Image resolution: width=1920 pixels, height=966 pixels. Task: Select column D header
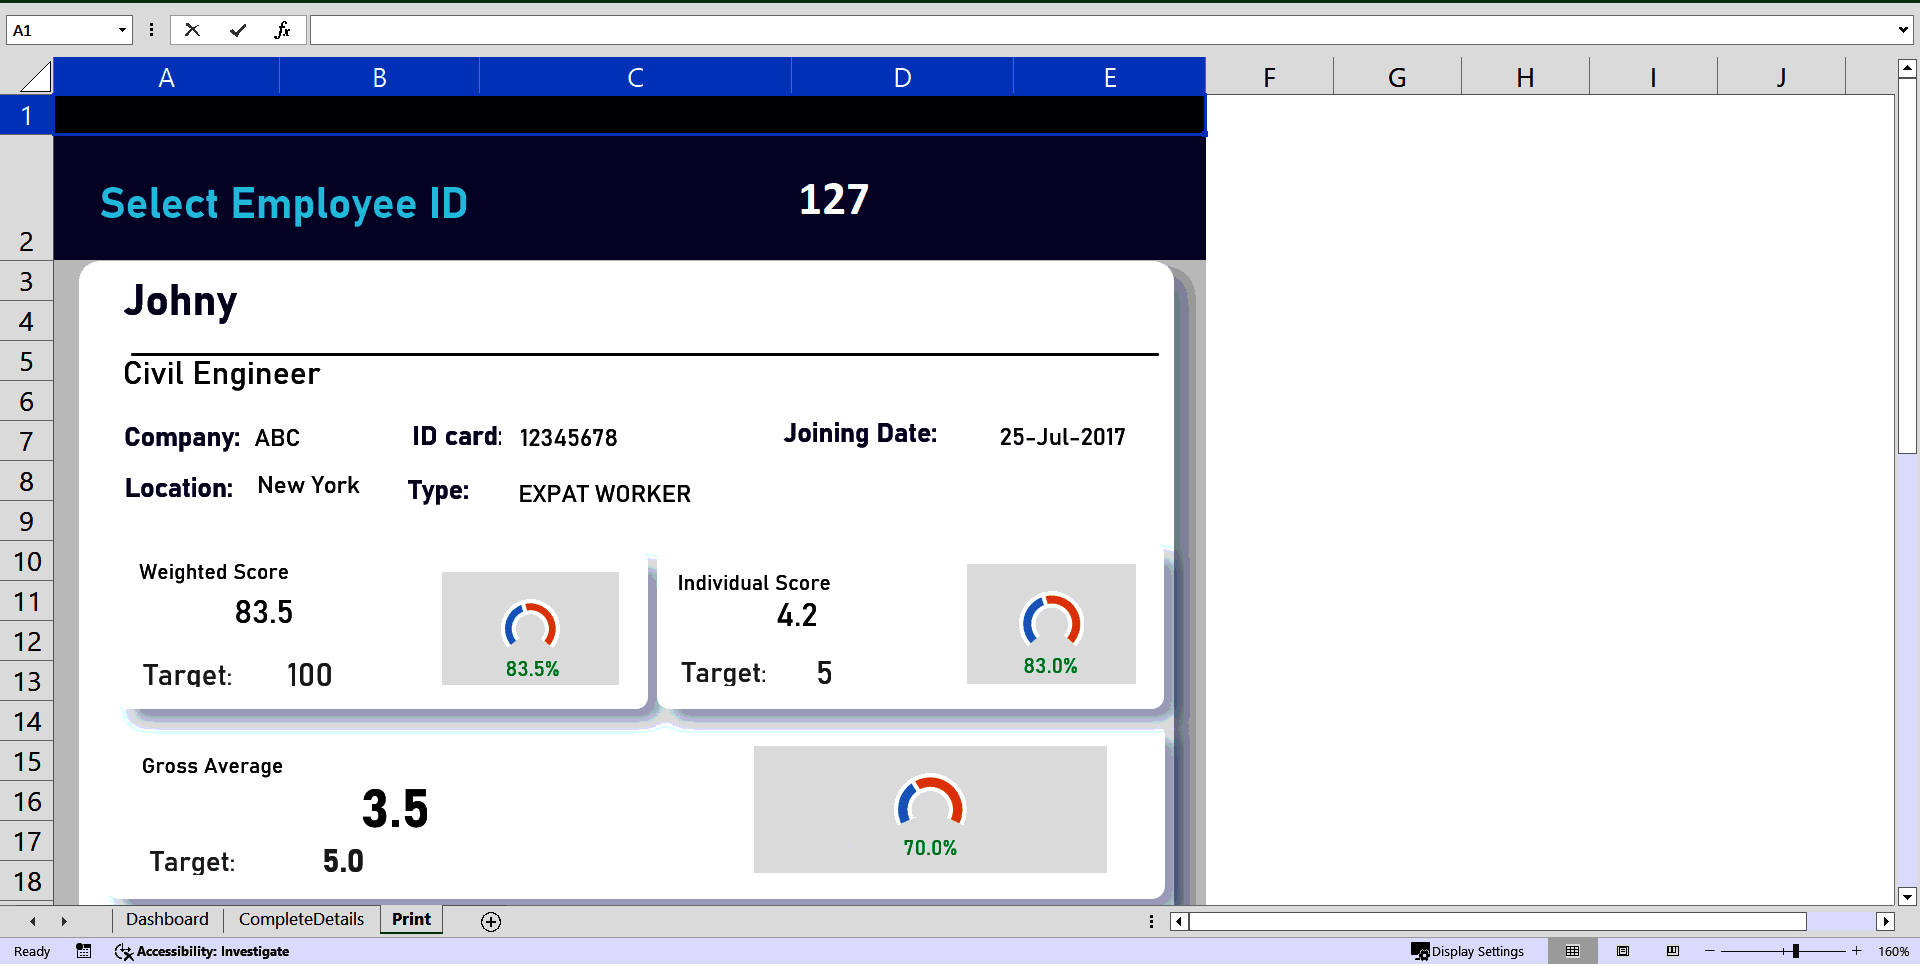click(903, 77)
